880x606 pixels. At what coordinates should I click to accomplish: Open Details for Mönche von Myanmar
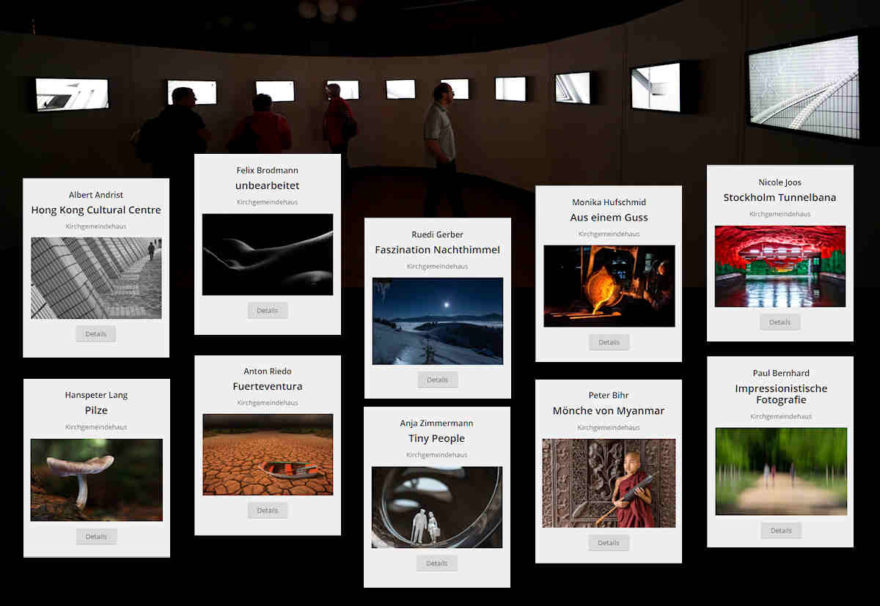click(609, 543)
